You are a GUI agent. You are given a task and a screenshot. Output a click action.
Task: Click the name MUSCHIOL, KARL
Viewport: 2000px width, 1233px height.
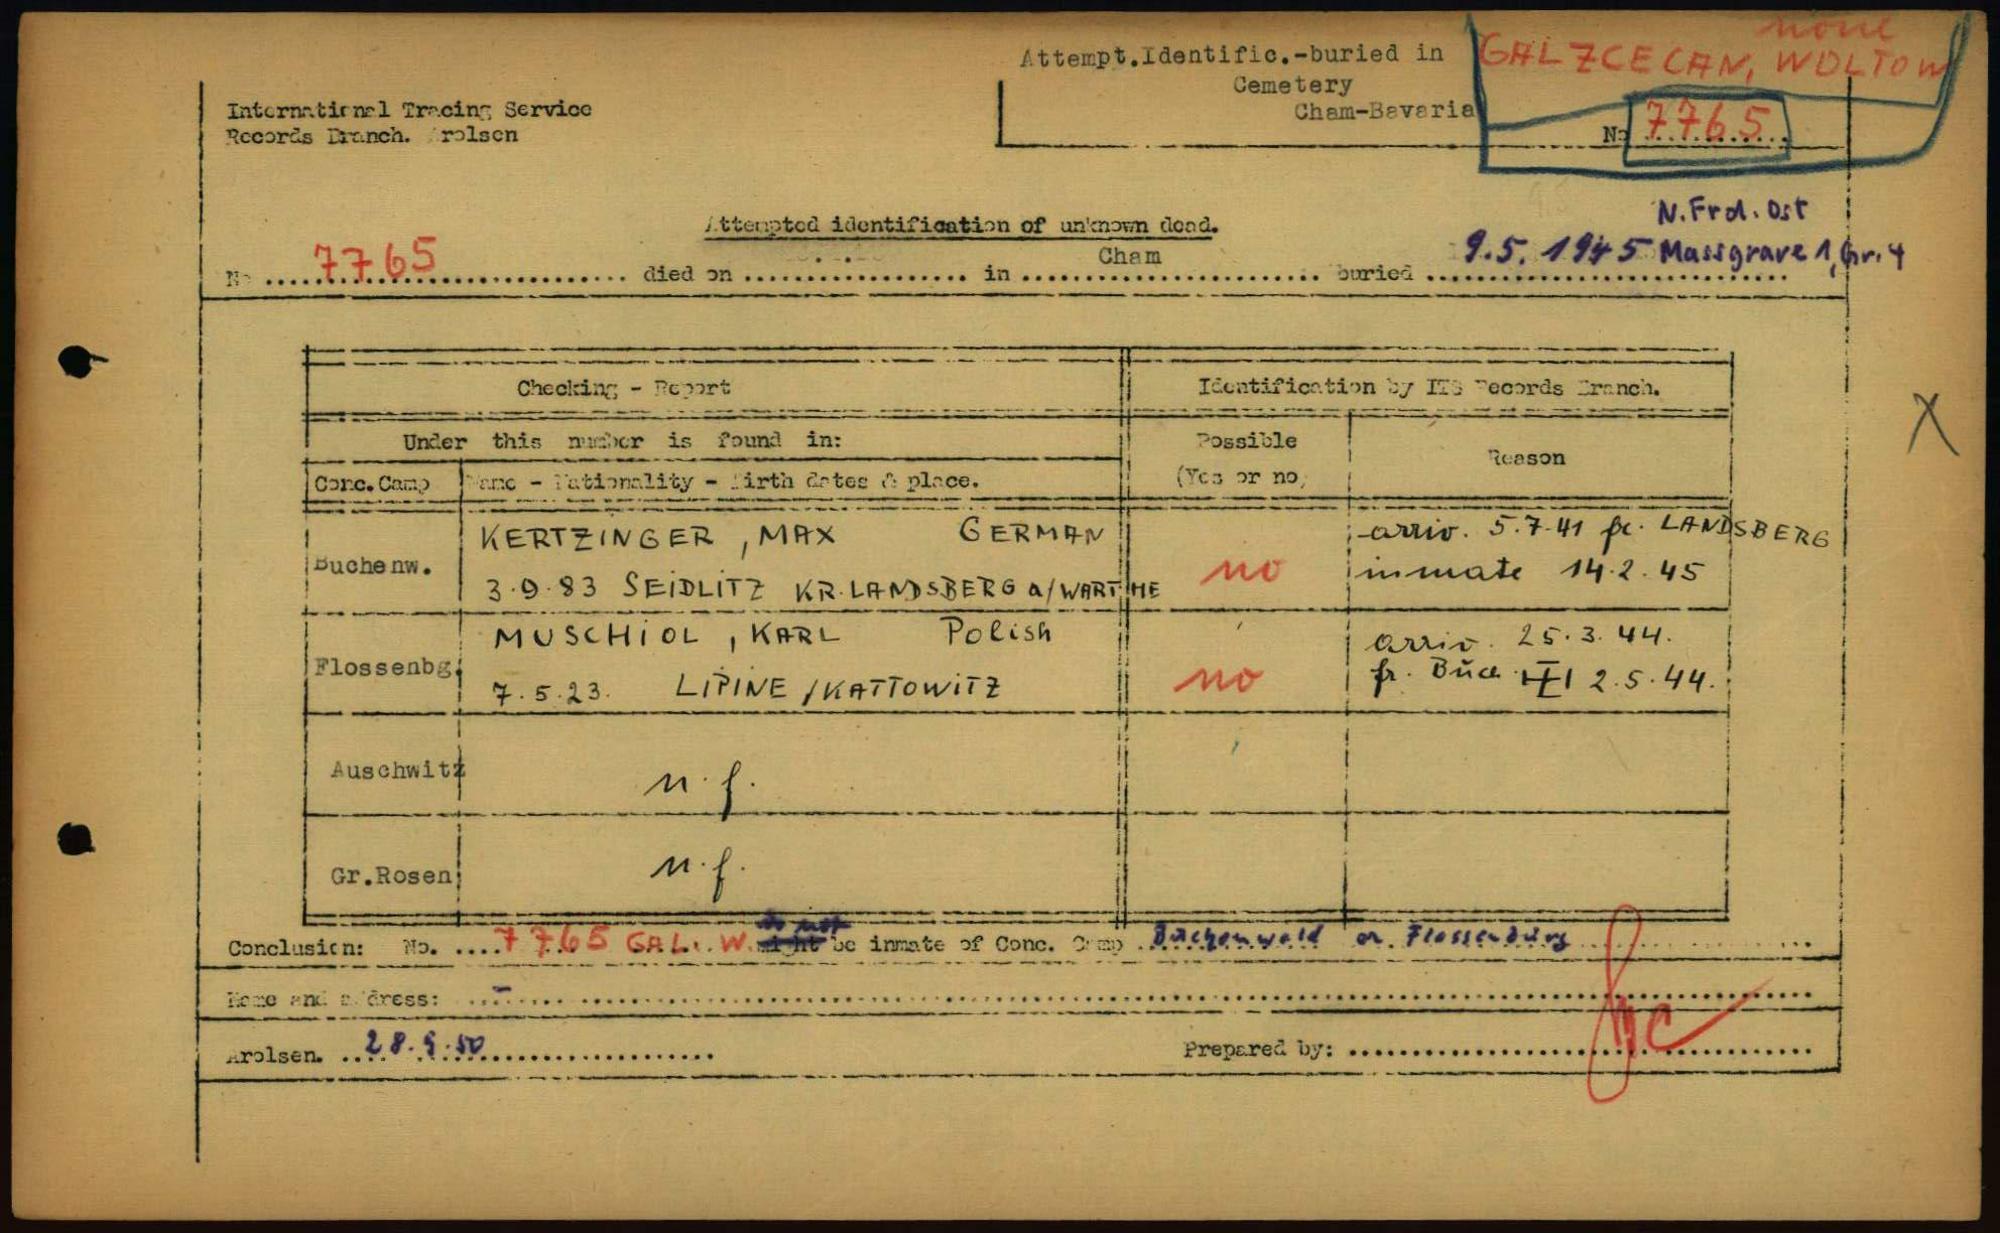pos(666,635)
